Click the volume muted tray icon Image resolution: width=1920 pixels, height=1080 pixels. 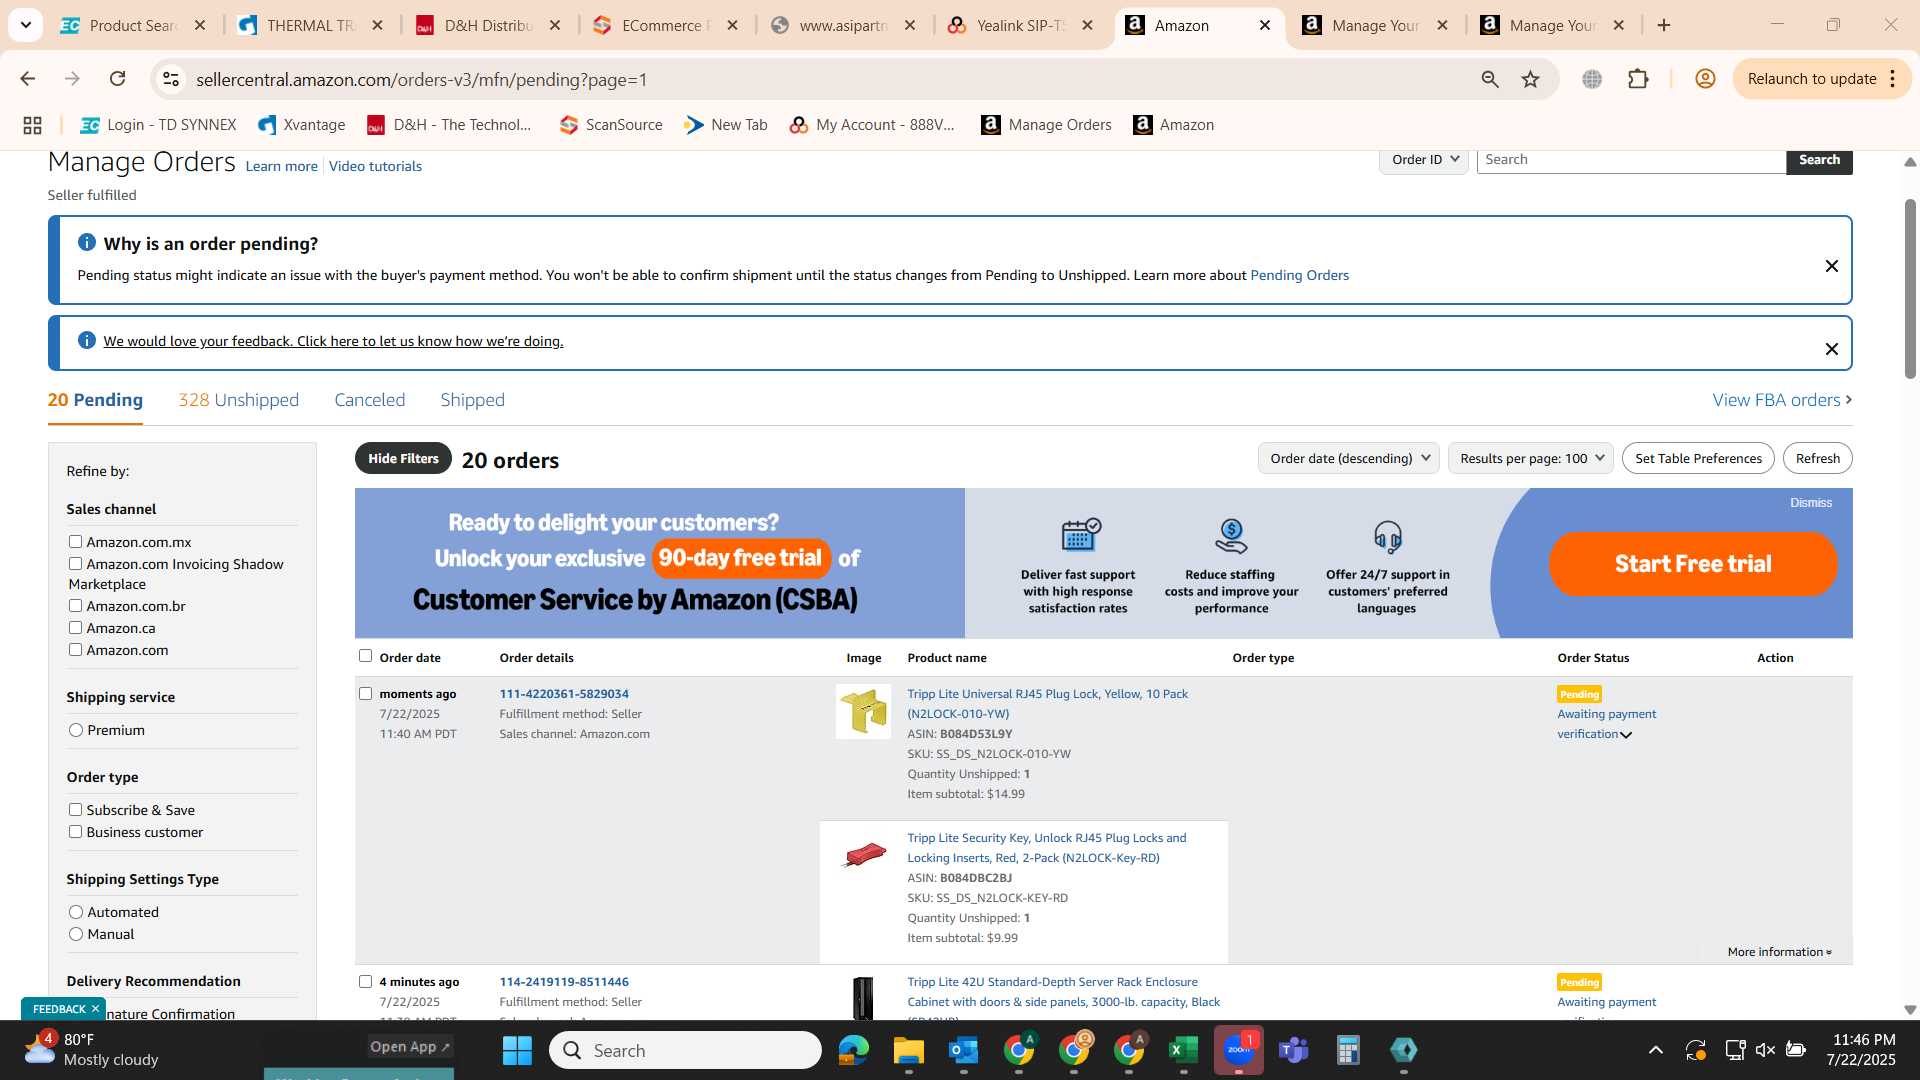pos(1765,1050)
